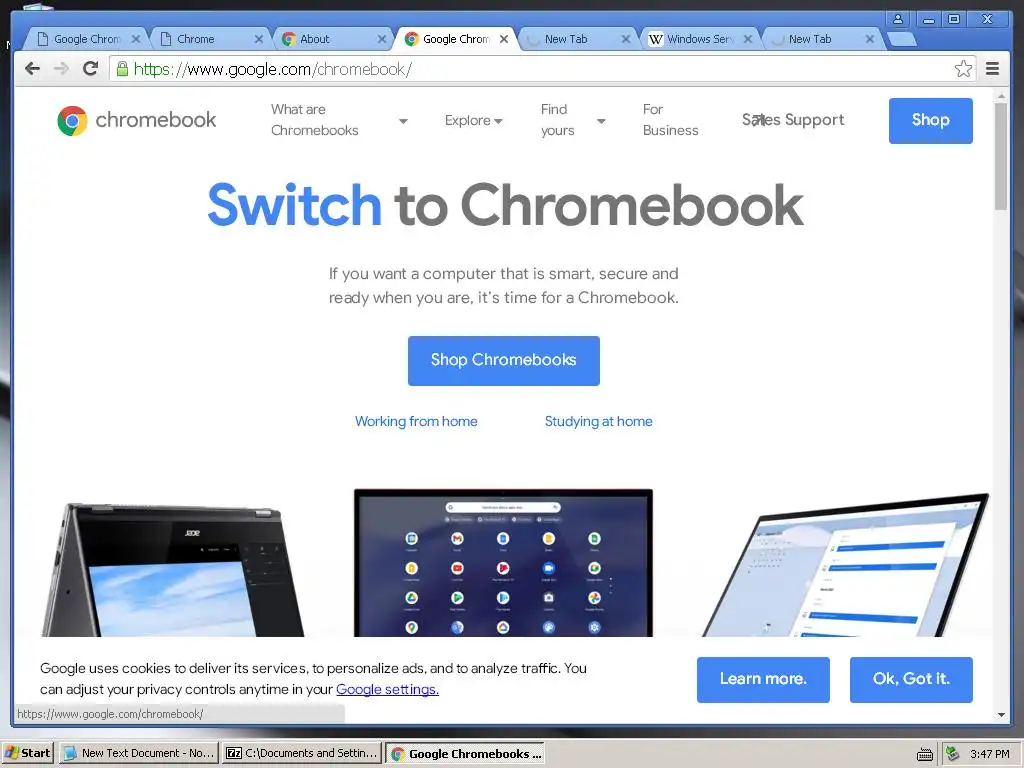This screenshot has width=1024, height=768.
Task: Open Sales Support in the navigation
Action: point(793,120)
